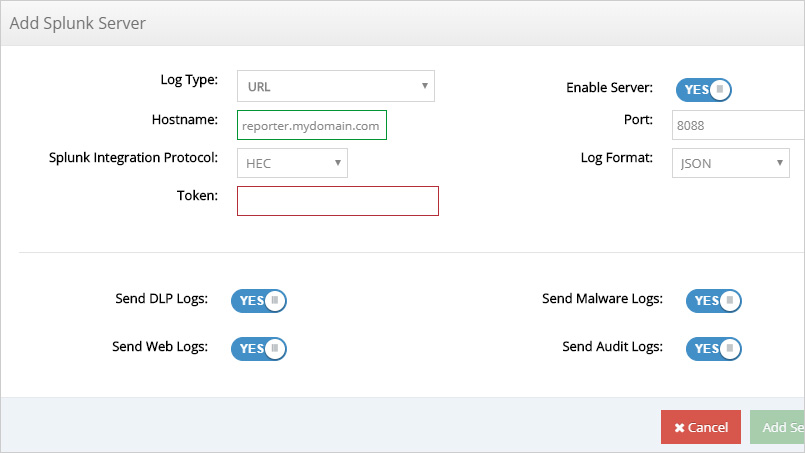805x453 pixels.
Task: Click the green Add Server button
Action: pyautogui.click(x=777, y=427)
